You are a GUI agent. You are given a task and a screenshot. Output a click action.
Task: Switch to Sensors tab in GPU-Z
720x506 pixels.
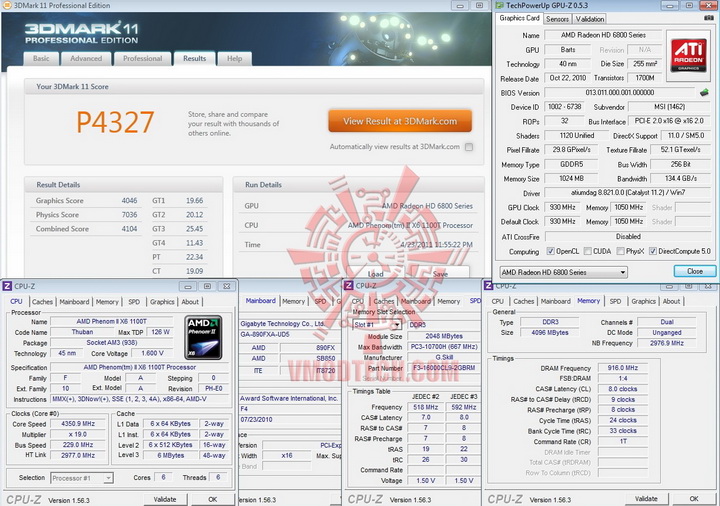click(x=557, y=19)
